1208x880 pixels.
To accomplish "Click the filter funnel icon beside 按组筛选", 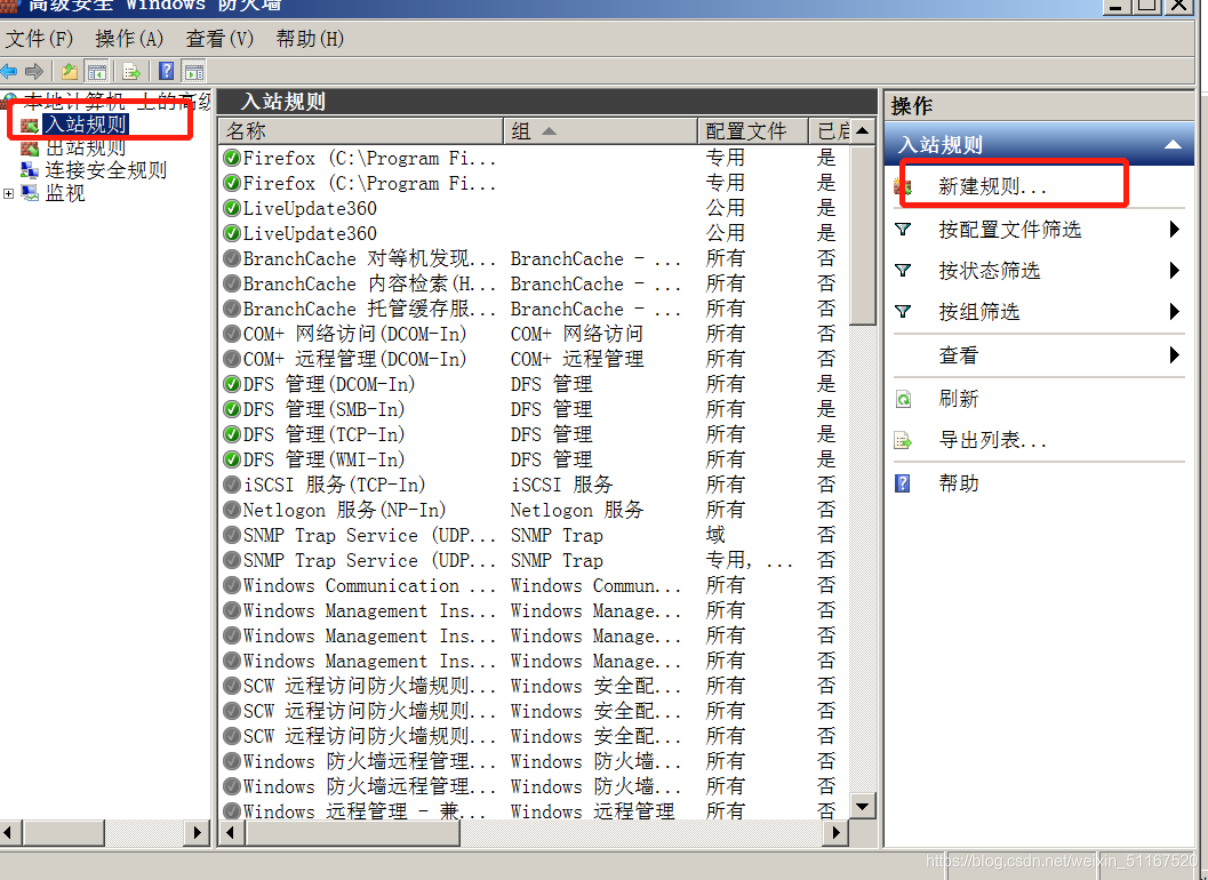I will (903, 312).
